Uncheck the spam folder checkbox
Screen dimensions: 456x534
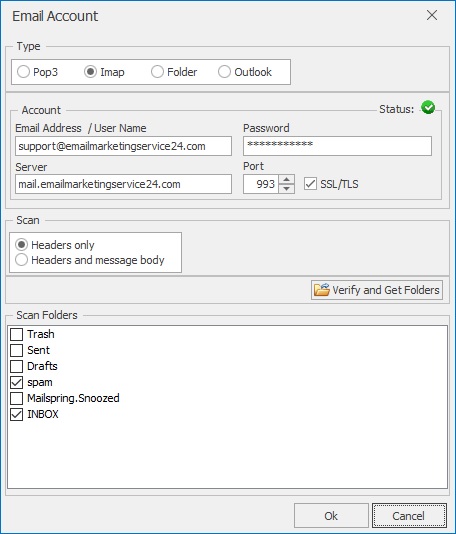coord(16,382)
